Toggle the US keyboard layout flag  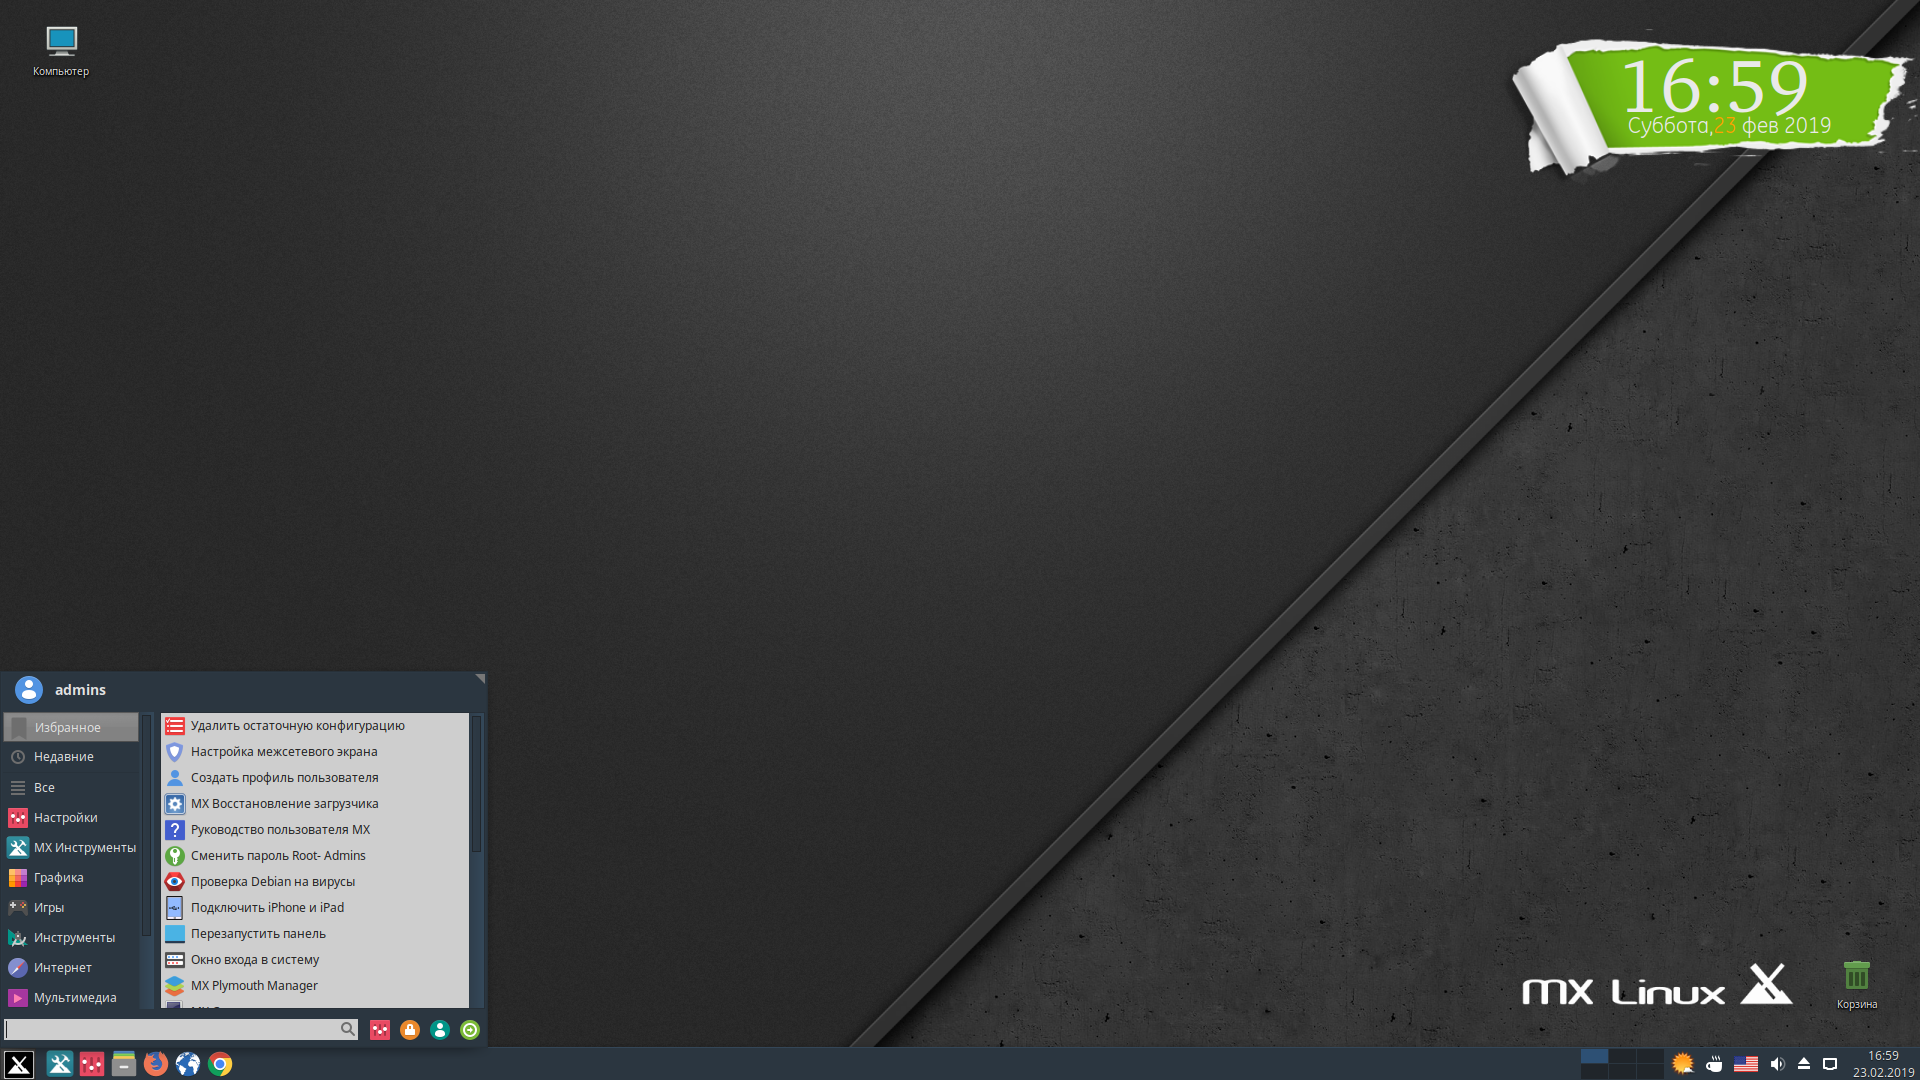1746,1063
